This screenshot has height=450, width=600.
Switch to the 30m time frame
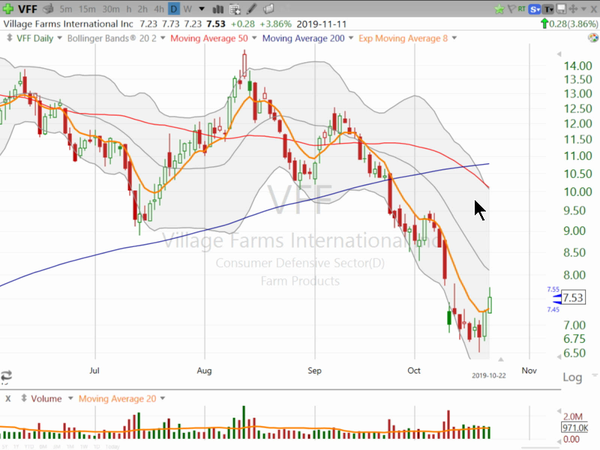click(111, 9)
